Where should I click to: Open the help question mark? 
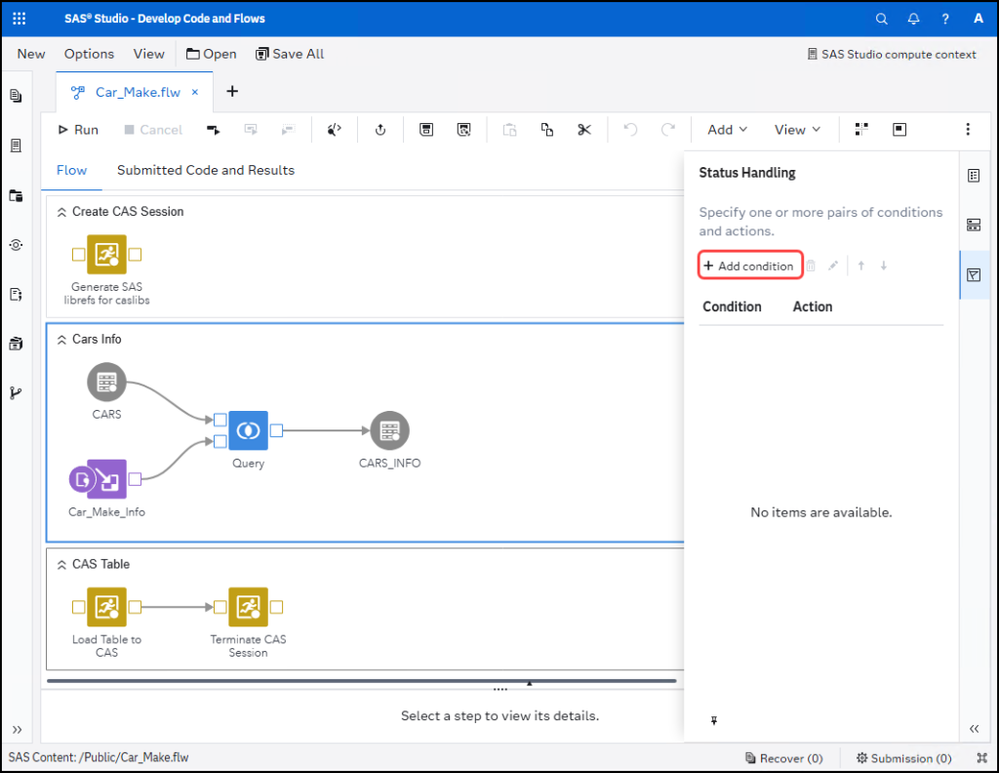click(x=945, y=19)
